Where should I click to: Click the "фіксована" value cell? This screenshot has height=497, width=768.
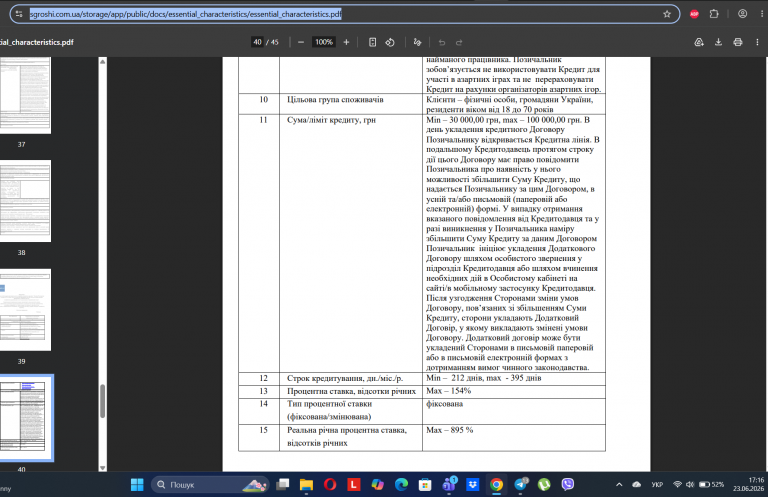click(x=514, y=411)
